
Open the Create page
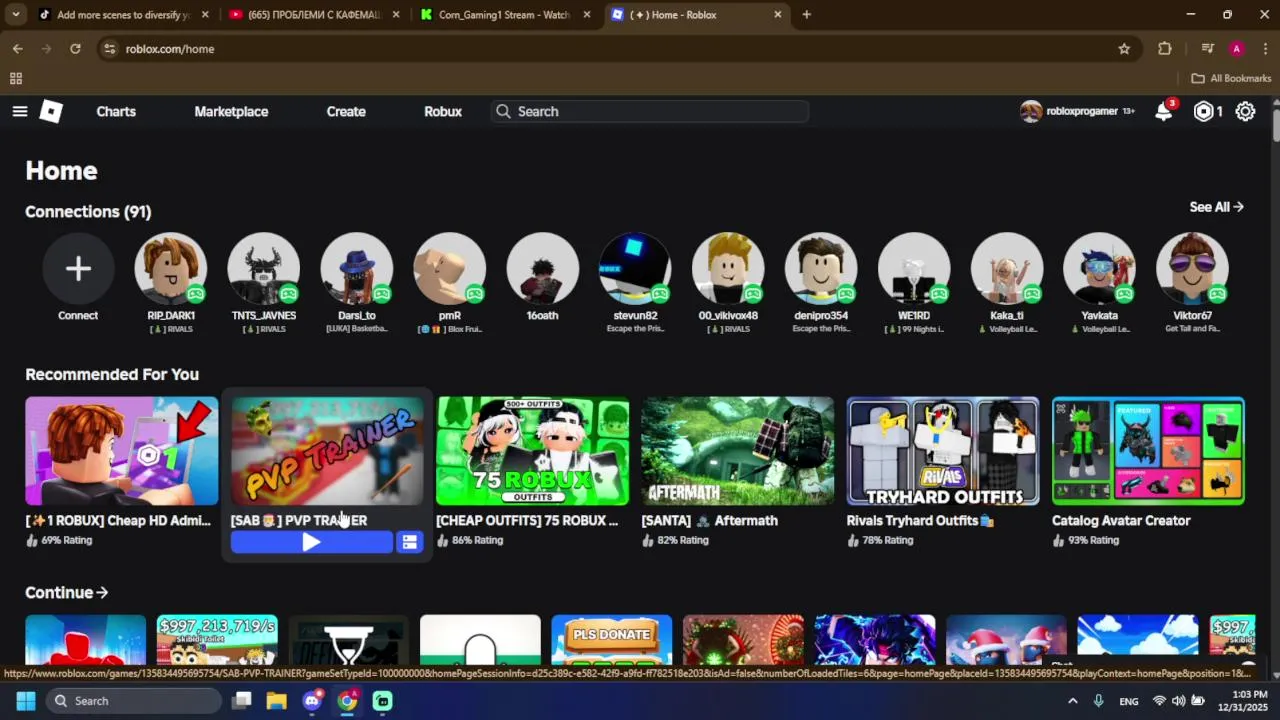click(x=346, y=111)
